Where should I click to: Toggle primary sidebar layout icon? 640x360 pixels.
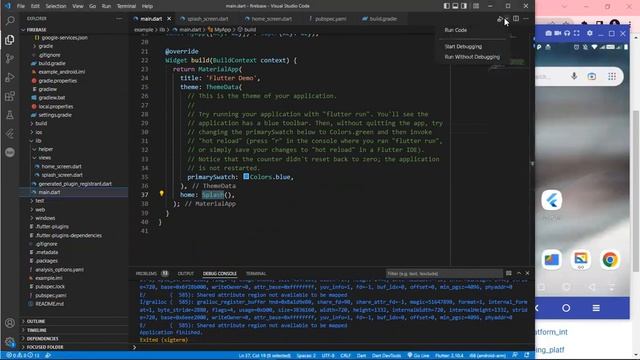coord(447,6)
